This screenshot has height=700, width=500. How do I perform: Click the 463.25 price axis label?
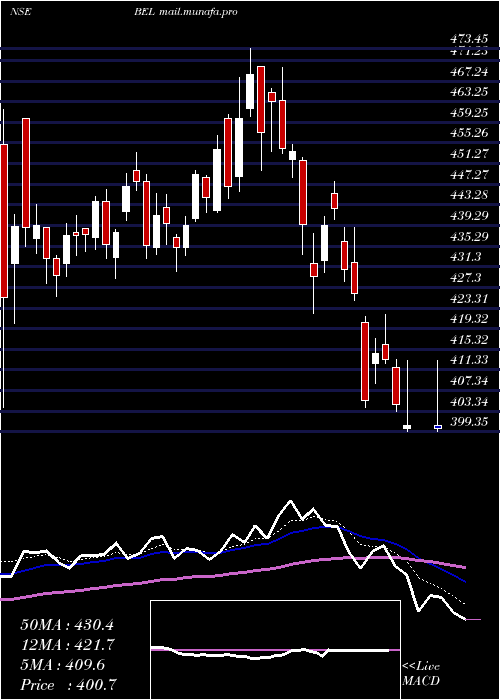[468, 92]
